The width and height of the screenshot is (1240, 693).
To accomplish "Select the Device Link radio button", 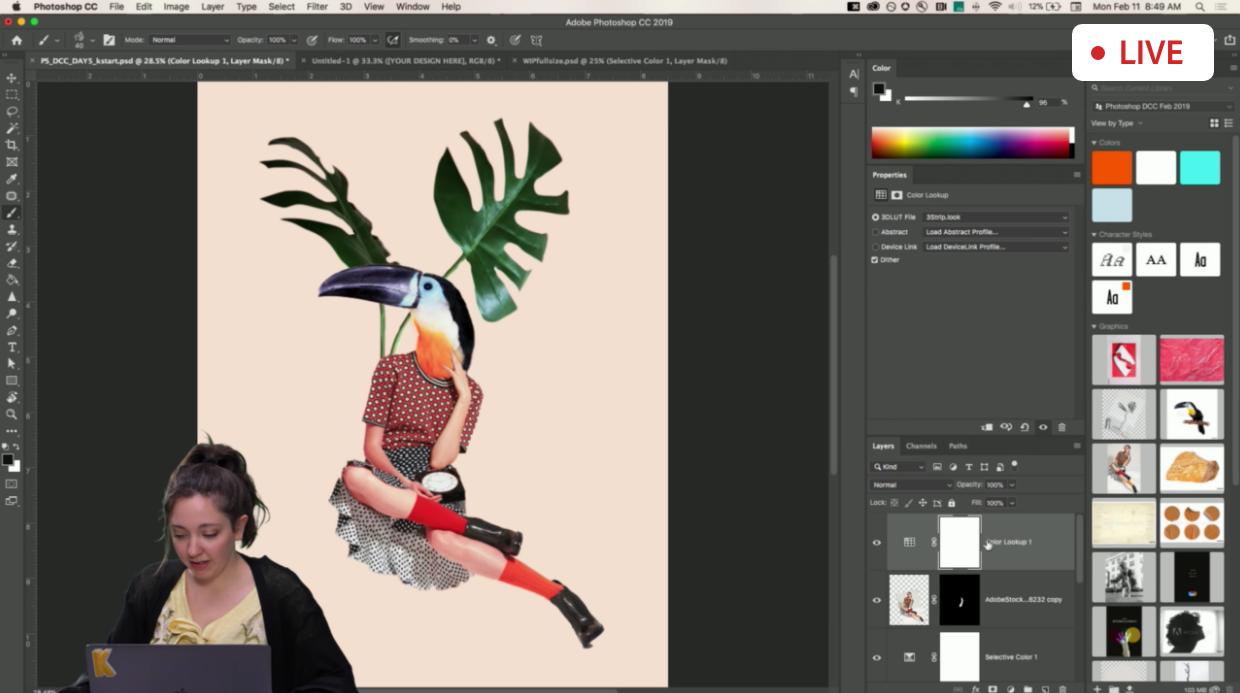I will coord(876,246).
